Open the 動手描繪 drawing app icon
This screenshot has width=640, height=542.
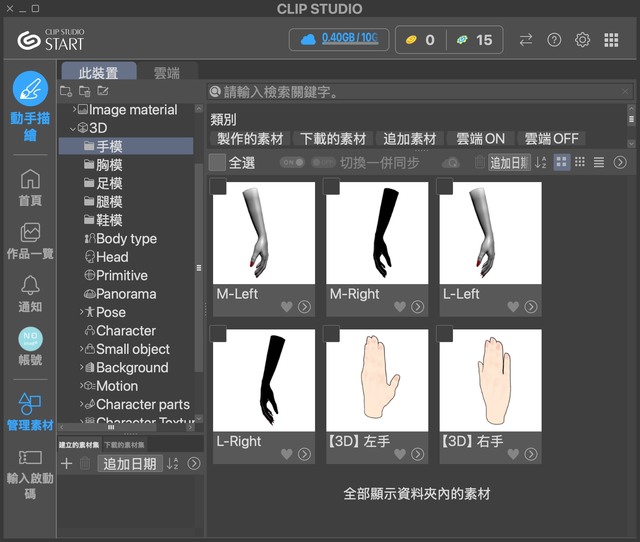(x=30, y=89)
